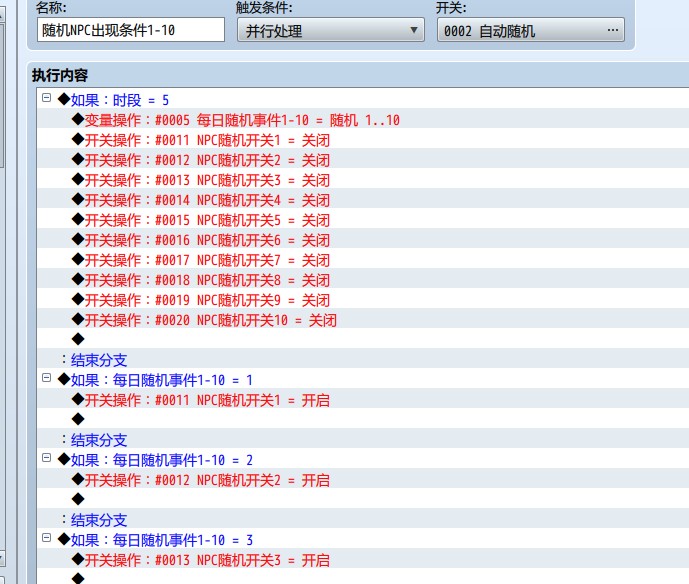Open the 开关 selector showing 0002 自动随机
Screen dimensions: 689x584
click(x=530, y=30)
